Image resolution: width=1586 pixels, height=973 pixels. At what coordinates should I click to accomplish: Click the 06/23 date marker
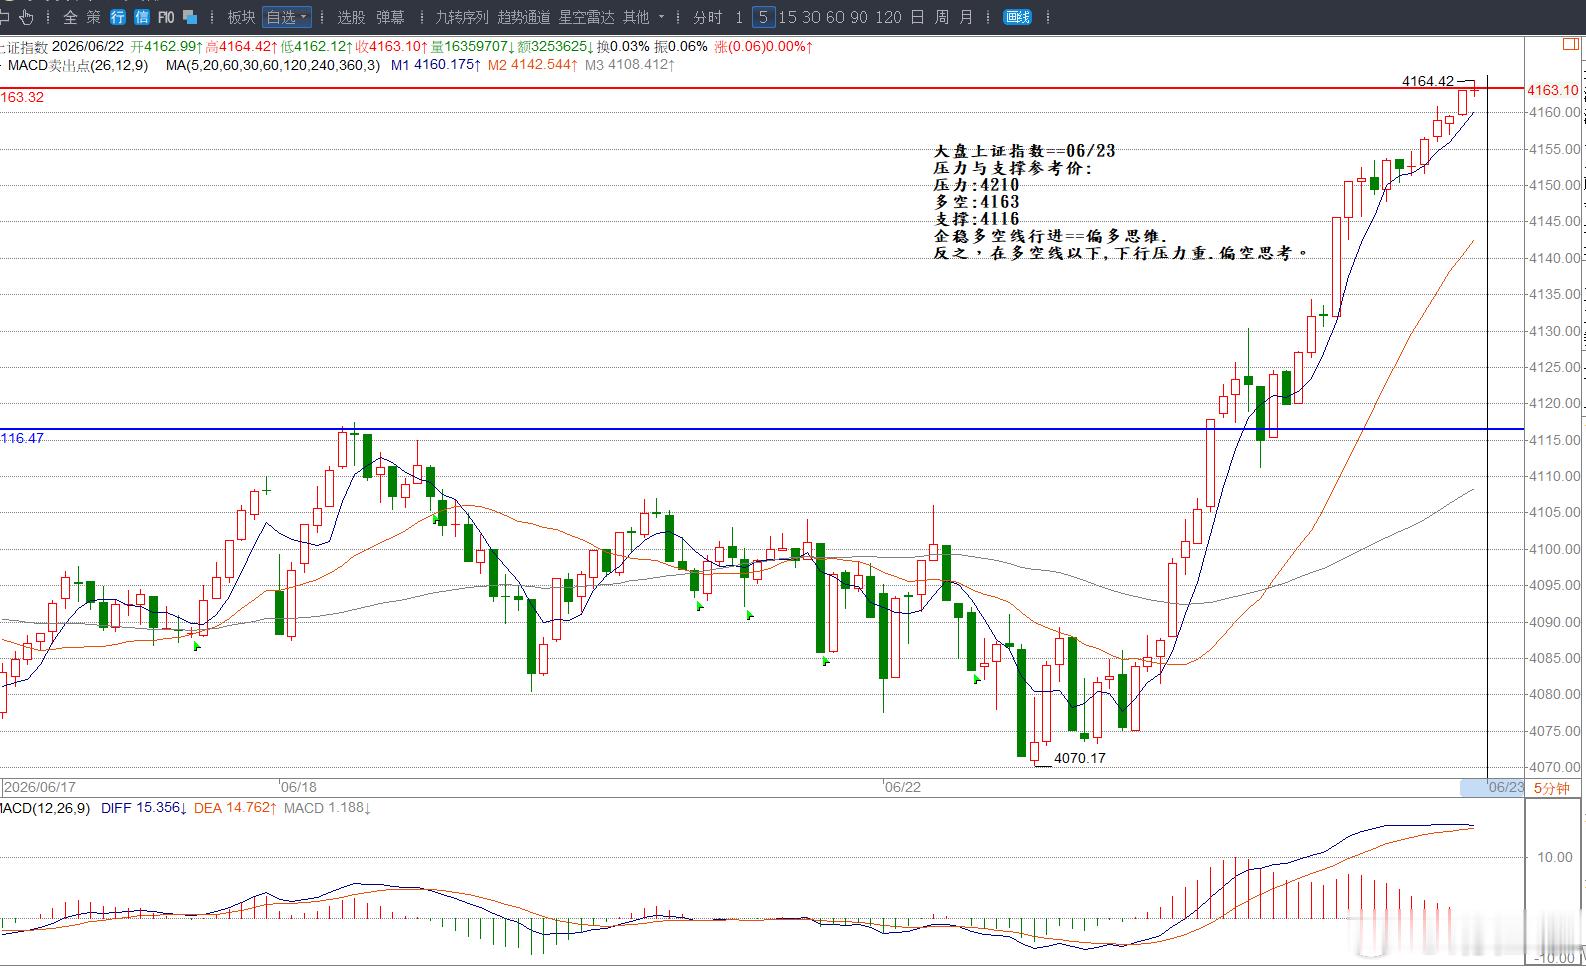tap(1506, 788)
